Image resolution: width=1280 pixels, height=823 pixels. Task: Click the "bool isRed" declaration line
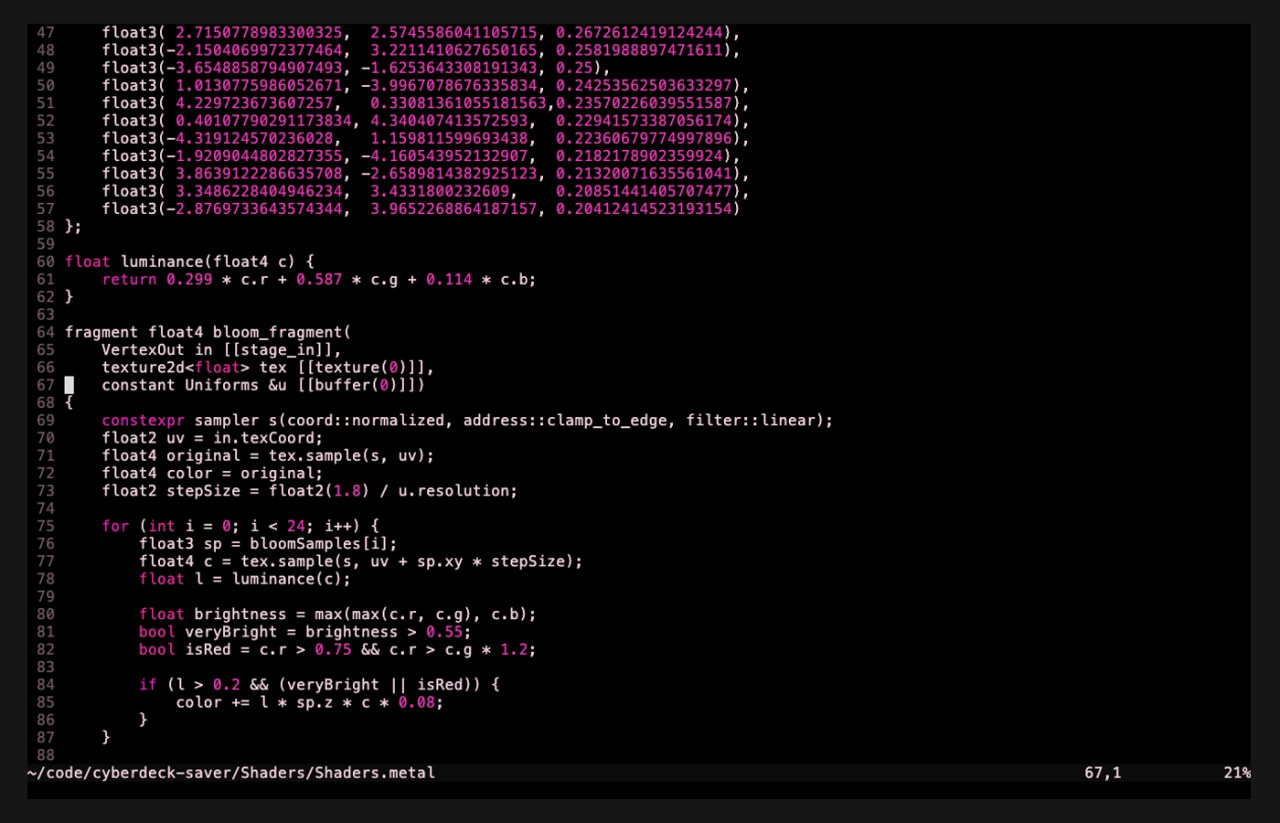pos(338,649)
